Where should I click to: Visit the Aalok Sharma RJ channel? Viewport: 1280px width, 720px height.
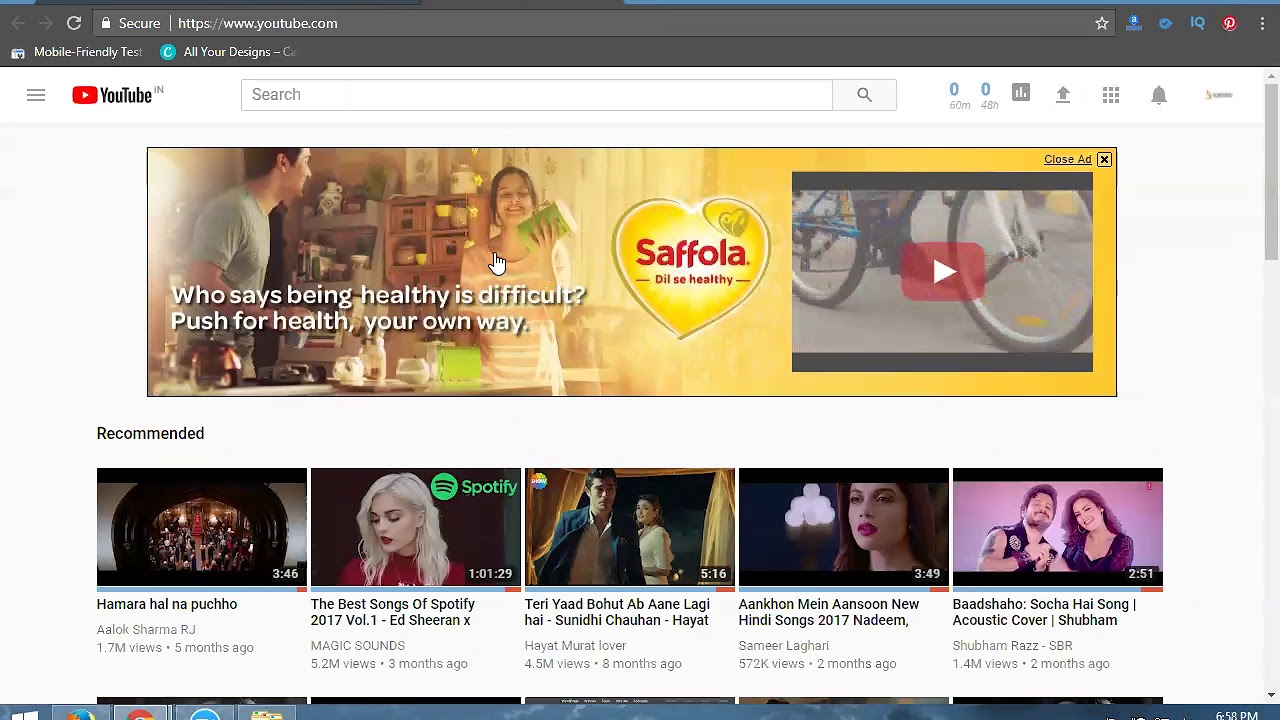point(146,630)
